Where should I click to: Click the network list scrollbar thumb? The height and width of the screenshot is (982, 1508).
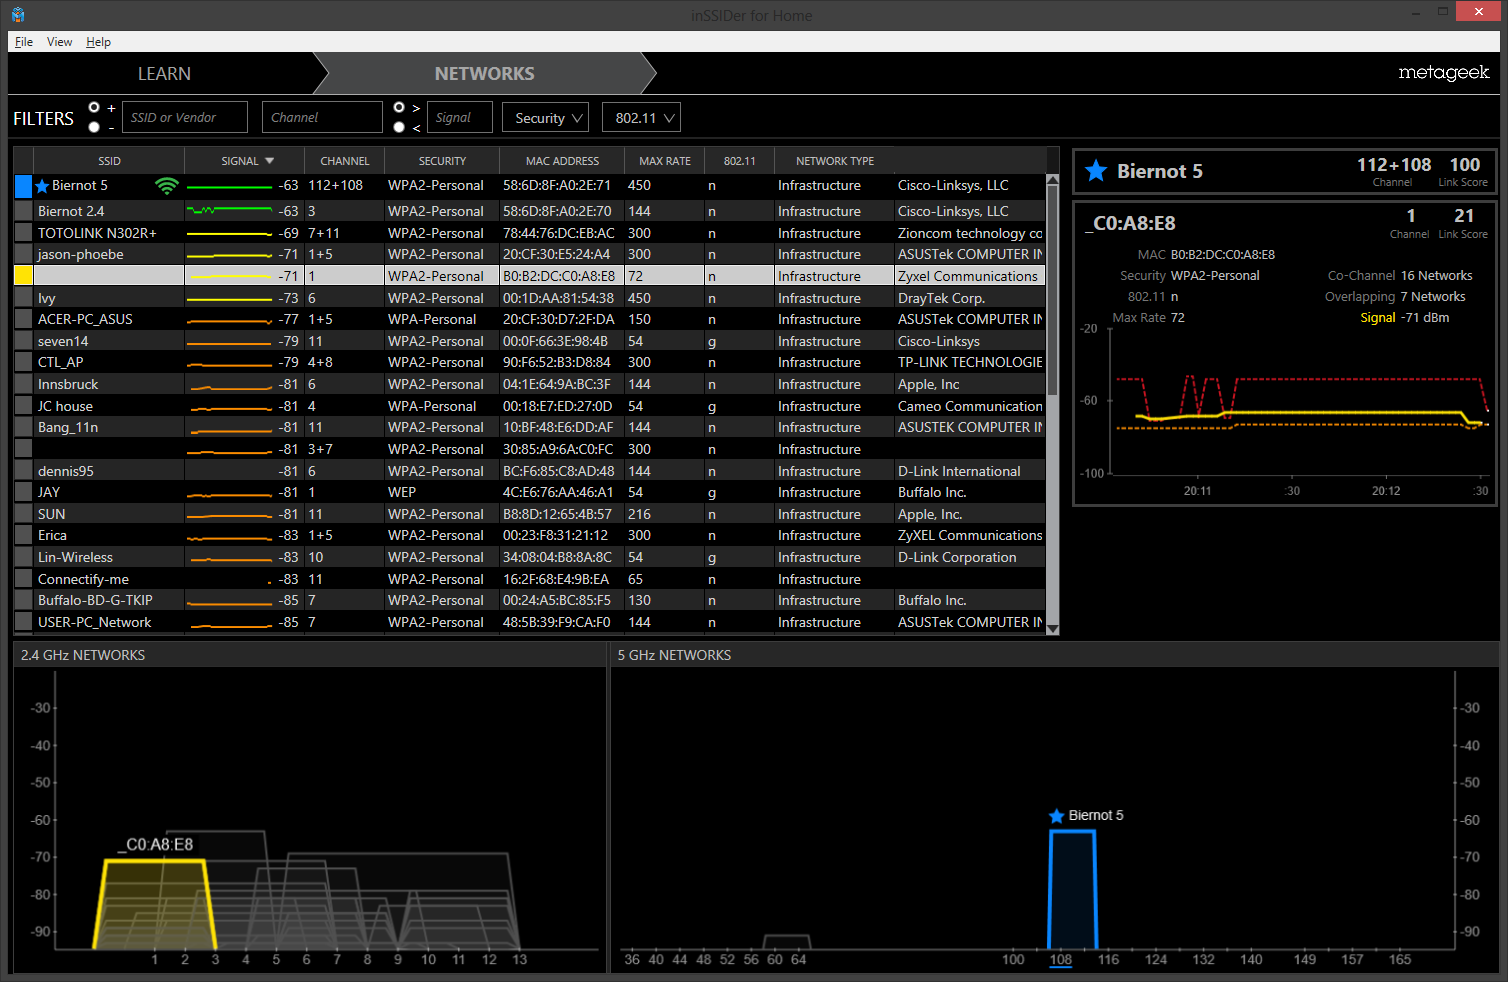1052,290
